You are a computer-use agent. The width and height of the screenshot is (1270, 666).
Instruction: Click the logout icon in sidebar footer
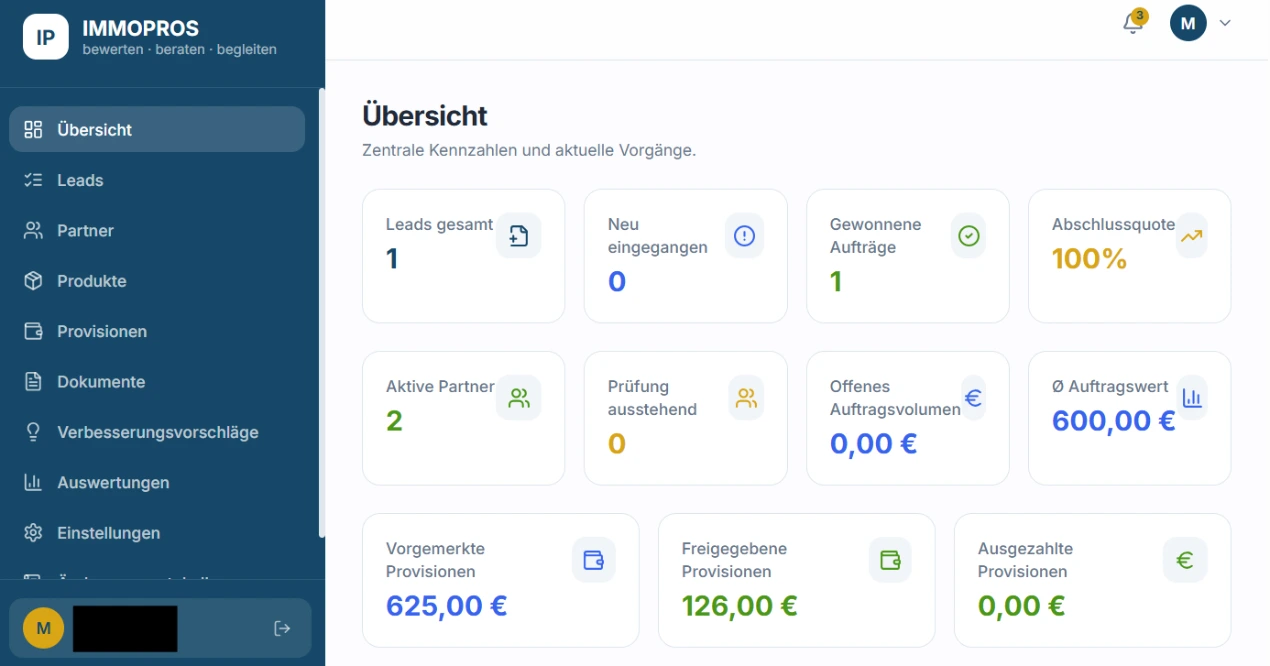(282, 628)
